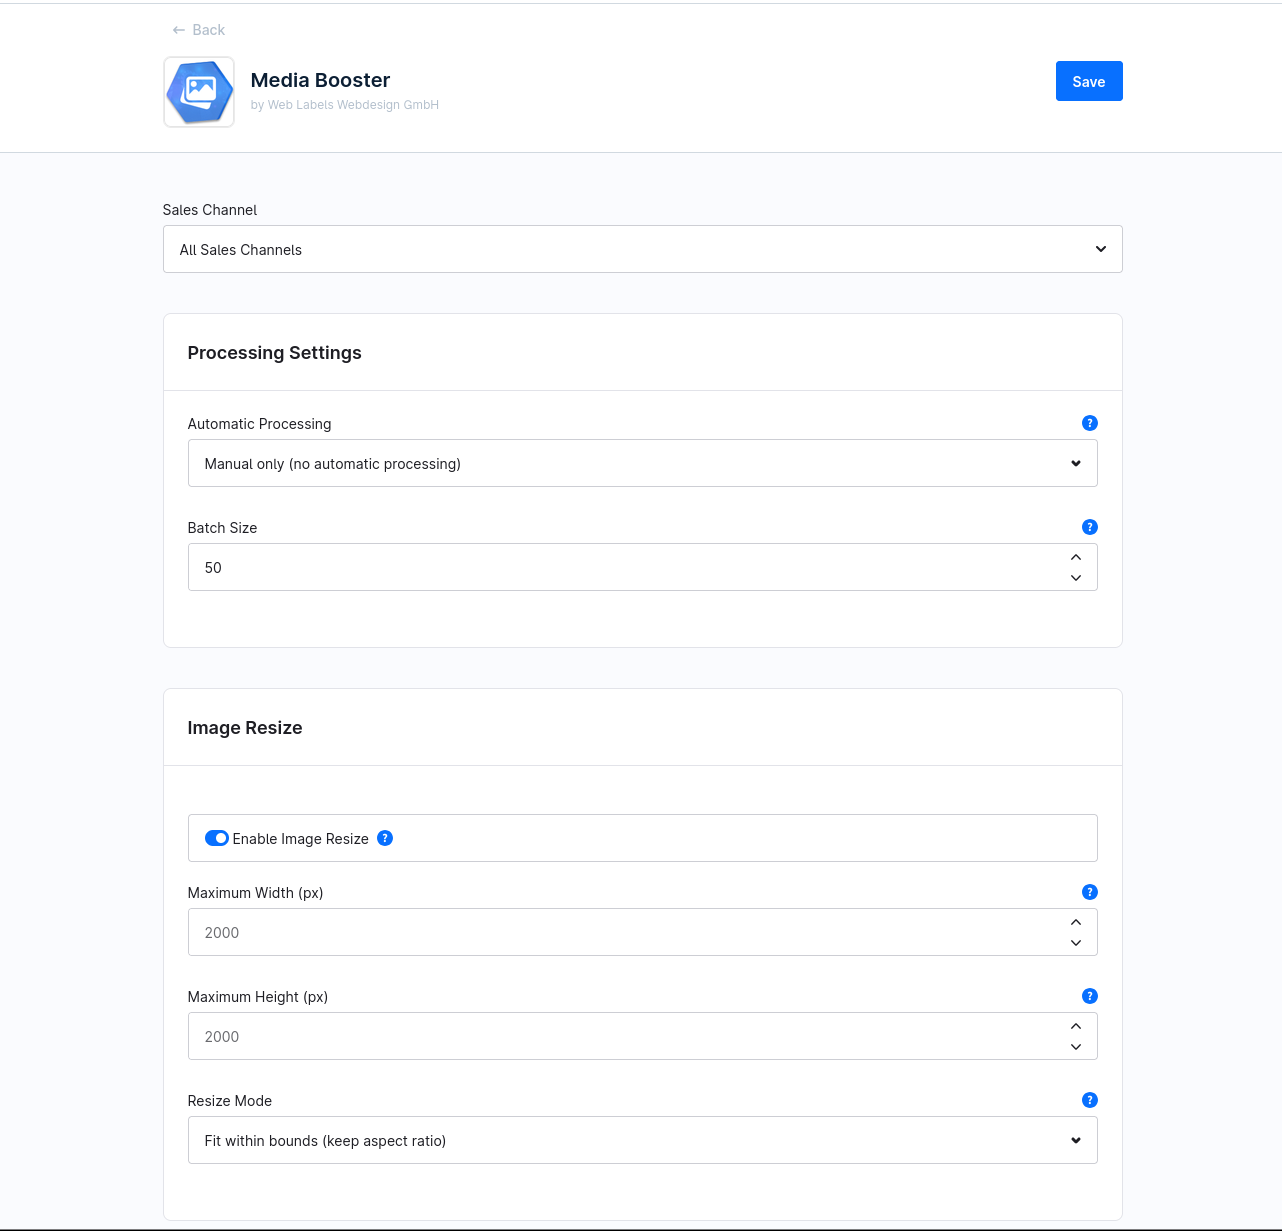Increase Batch Size with up arrow

(x=1076, y=557)
